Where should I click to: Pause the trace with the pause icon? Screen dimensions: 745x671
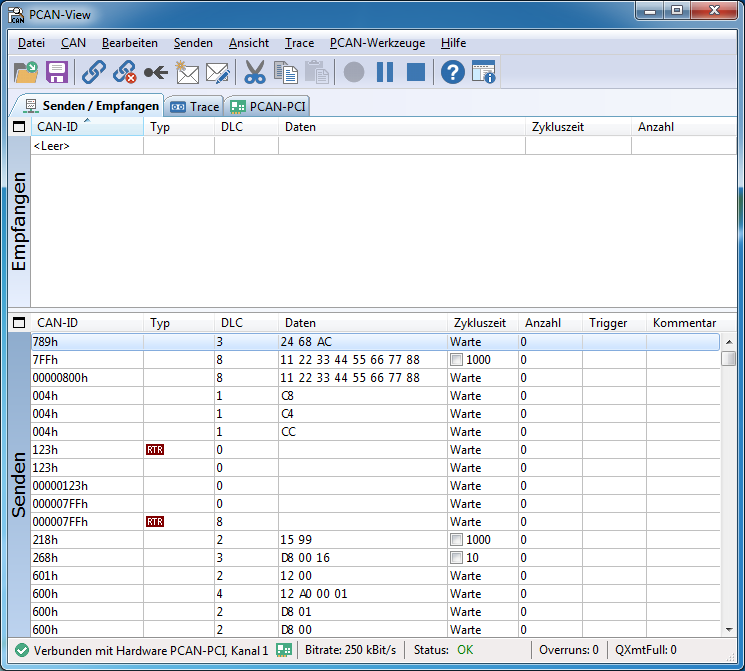pos(385,72)
